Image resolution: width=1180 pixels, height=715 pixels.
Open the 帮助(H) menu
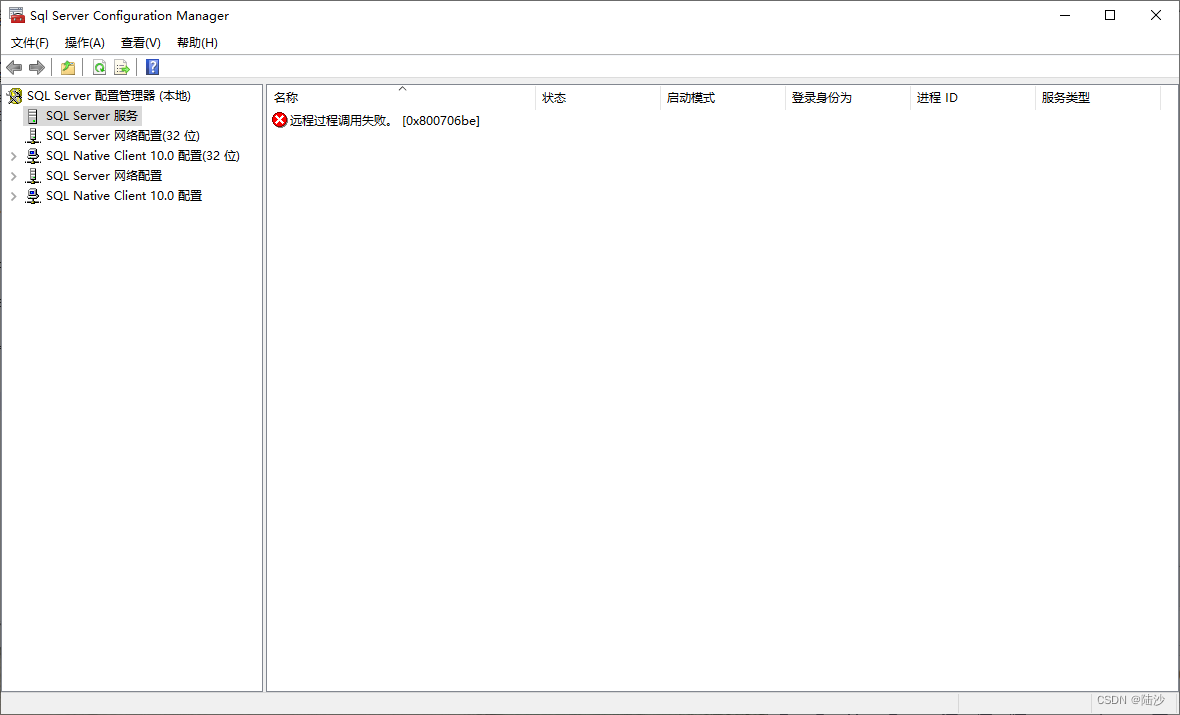point(197,43)
